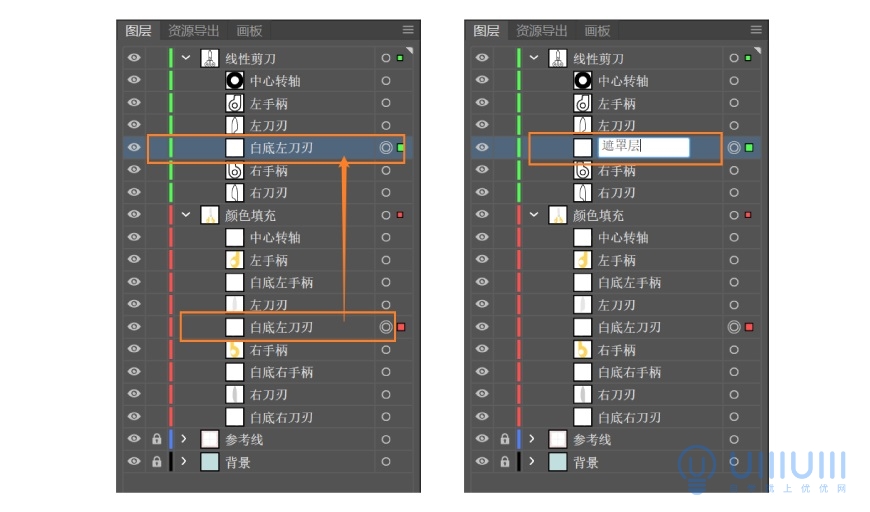
Task: Click red selection square of 颜色填充 in left panel
Action: click(x=400, y=215)
